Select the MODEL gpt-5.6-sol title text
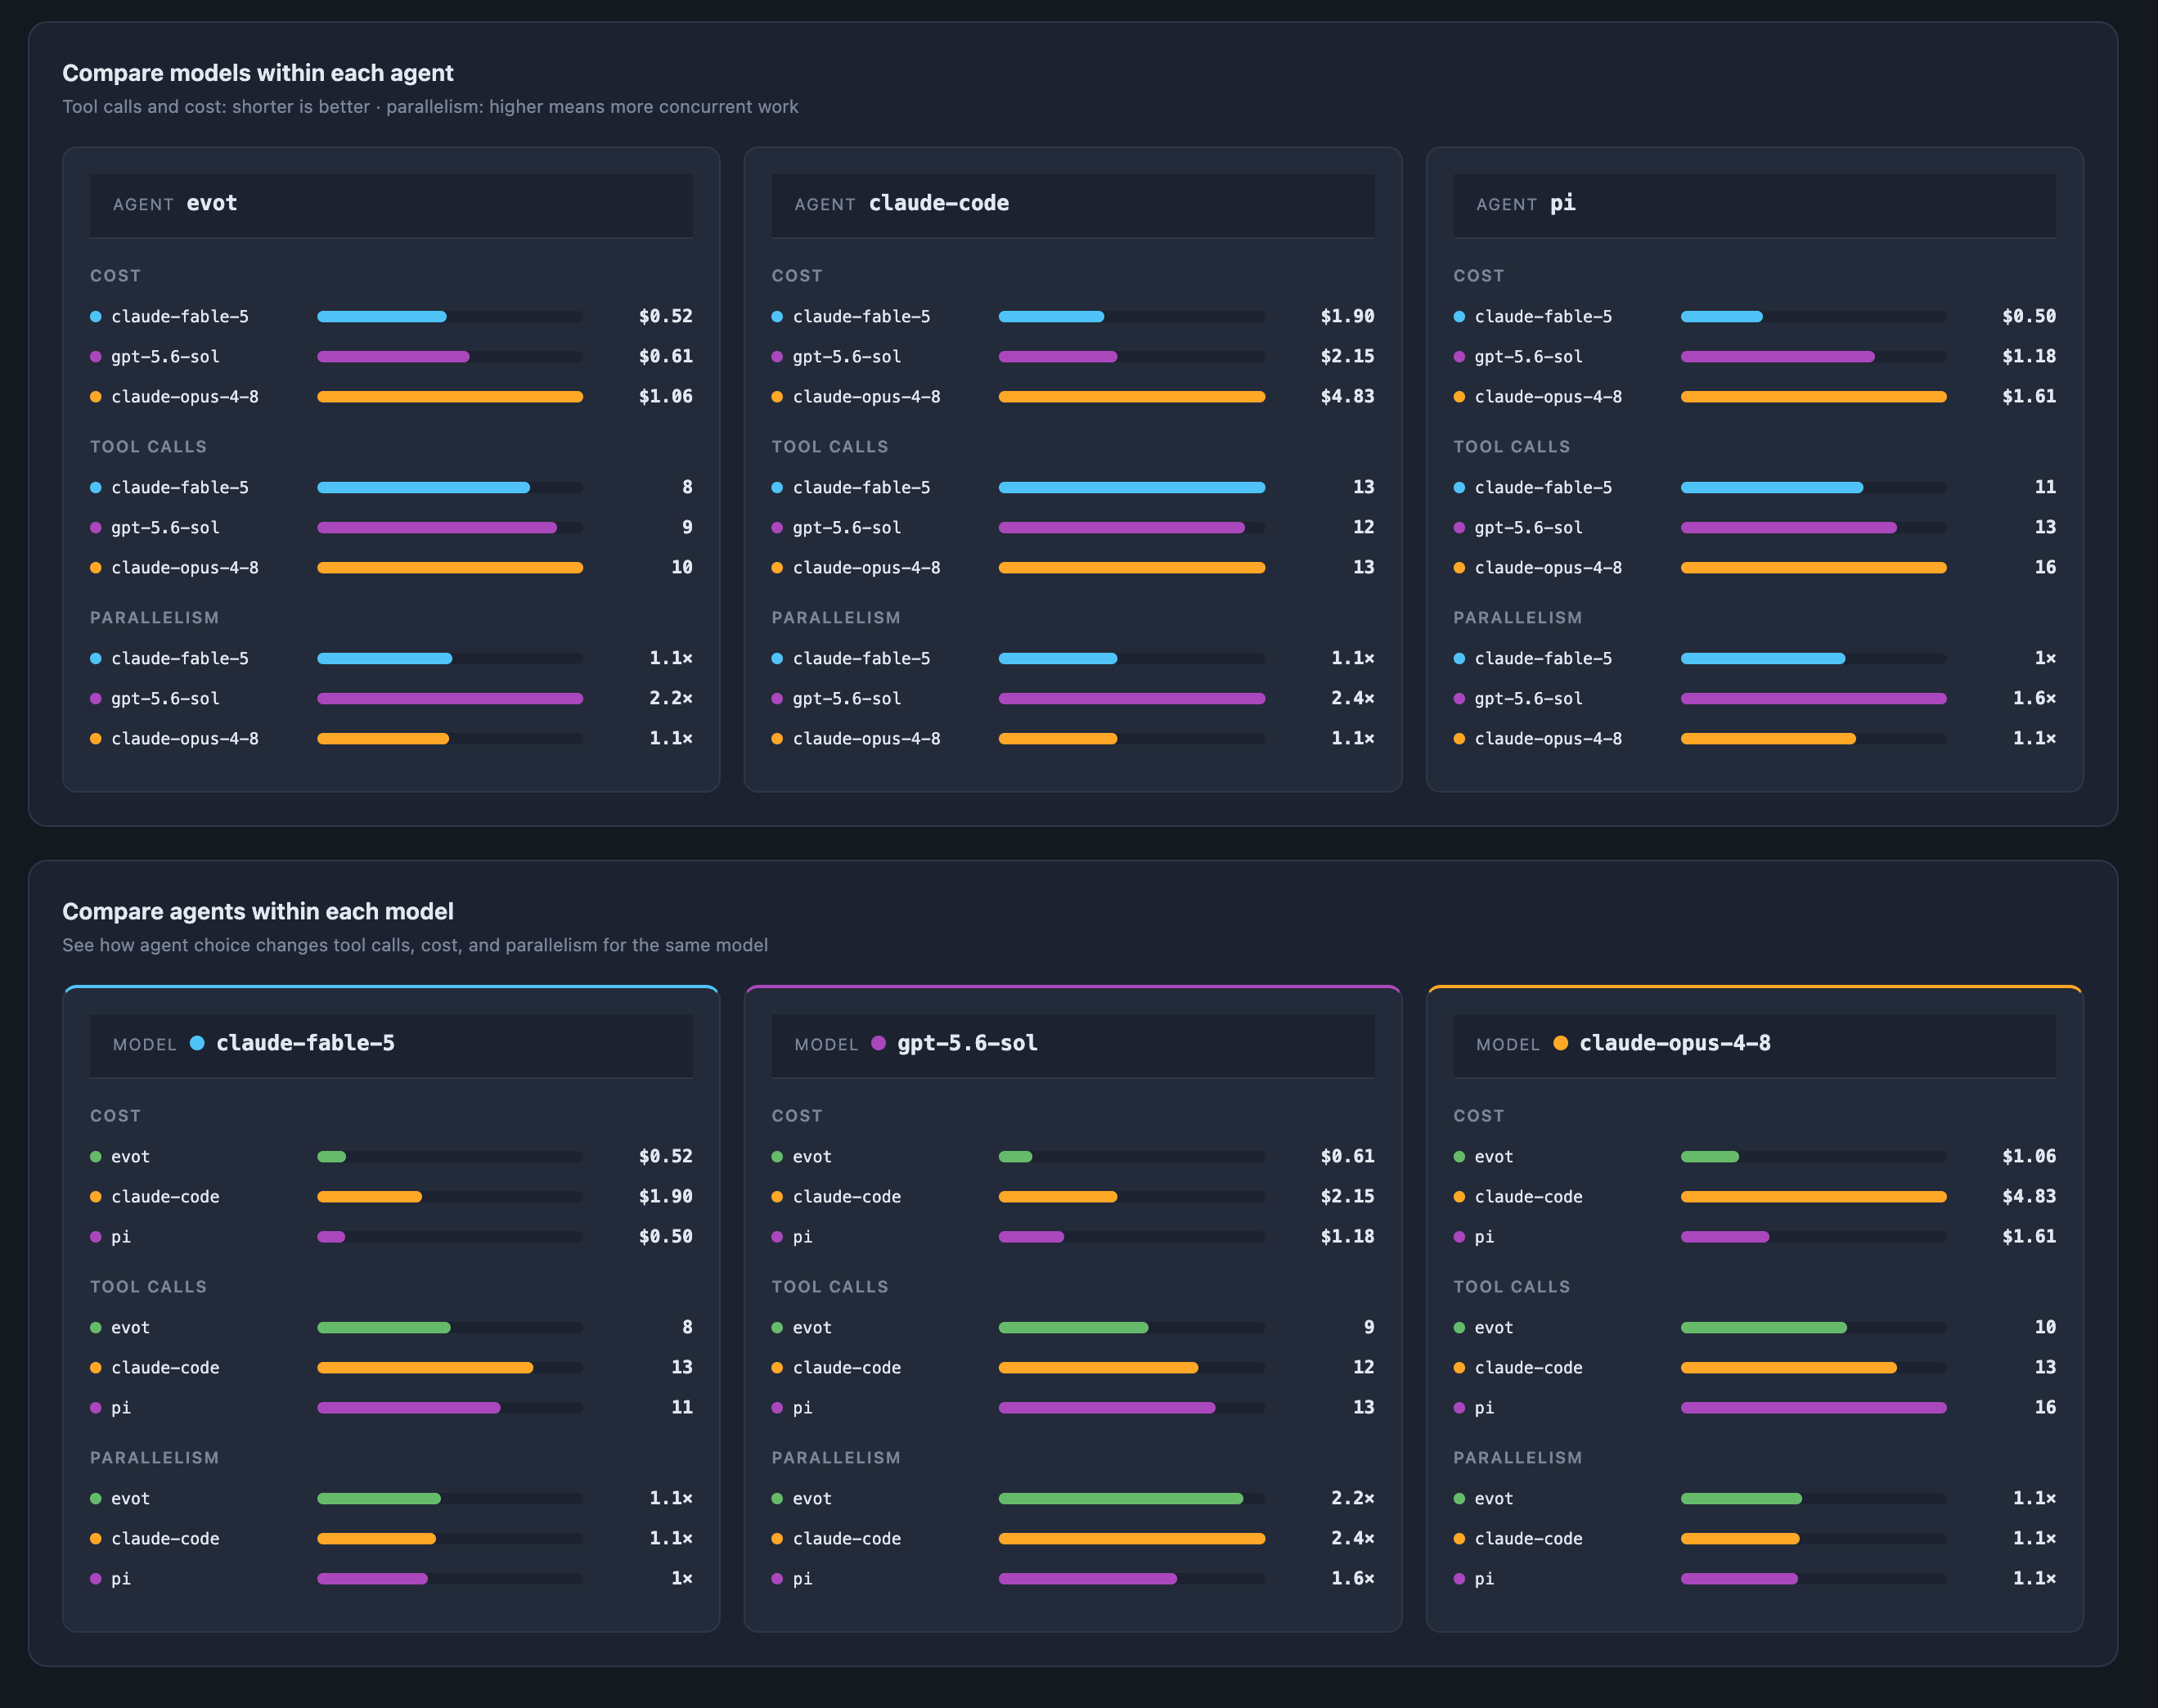The width and height of the screenshot is (2158, 1708). tap(967, 1043)
